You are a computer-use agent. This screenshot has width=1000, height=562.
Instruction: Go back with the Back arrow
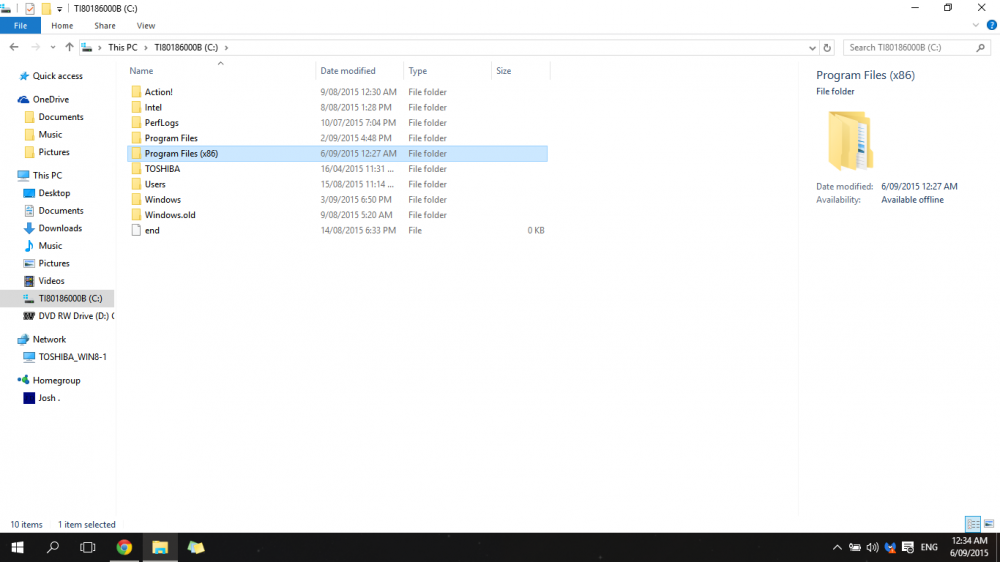click(x=14, y=47)
